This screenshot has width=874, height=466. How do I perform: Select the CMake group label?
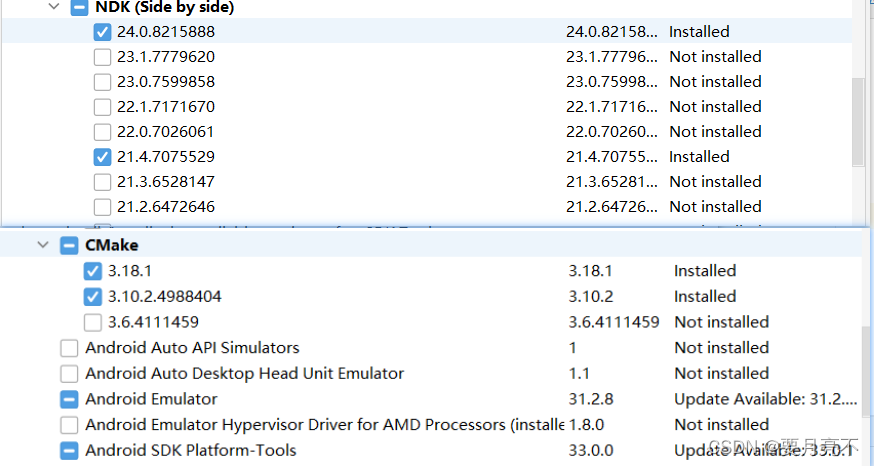(111, 245)
